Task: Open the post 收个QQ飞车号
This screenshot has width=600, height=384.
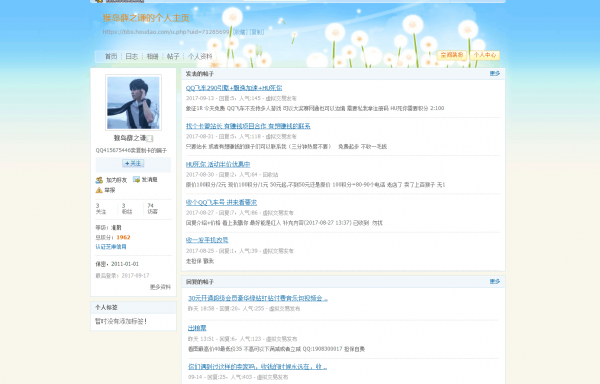Action: tap(221, 202)
